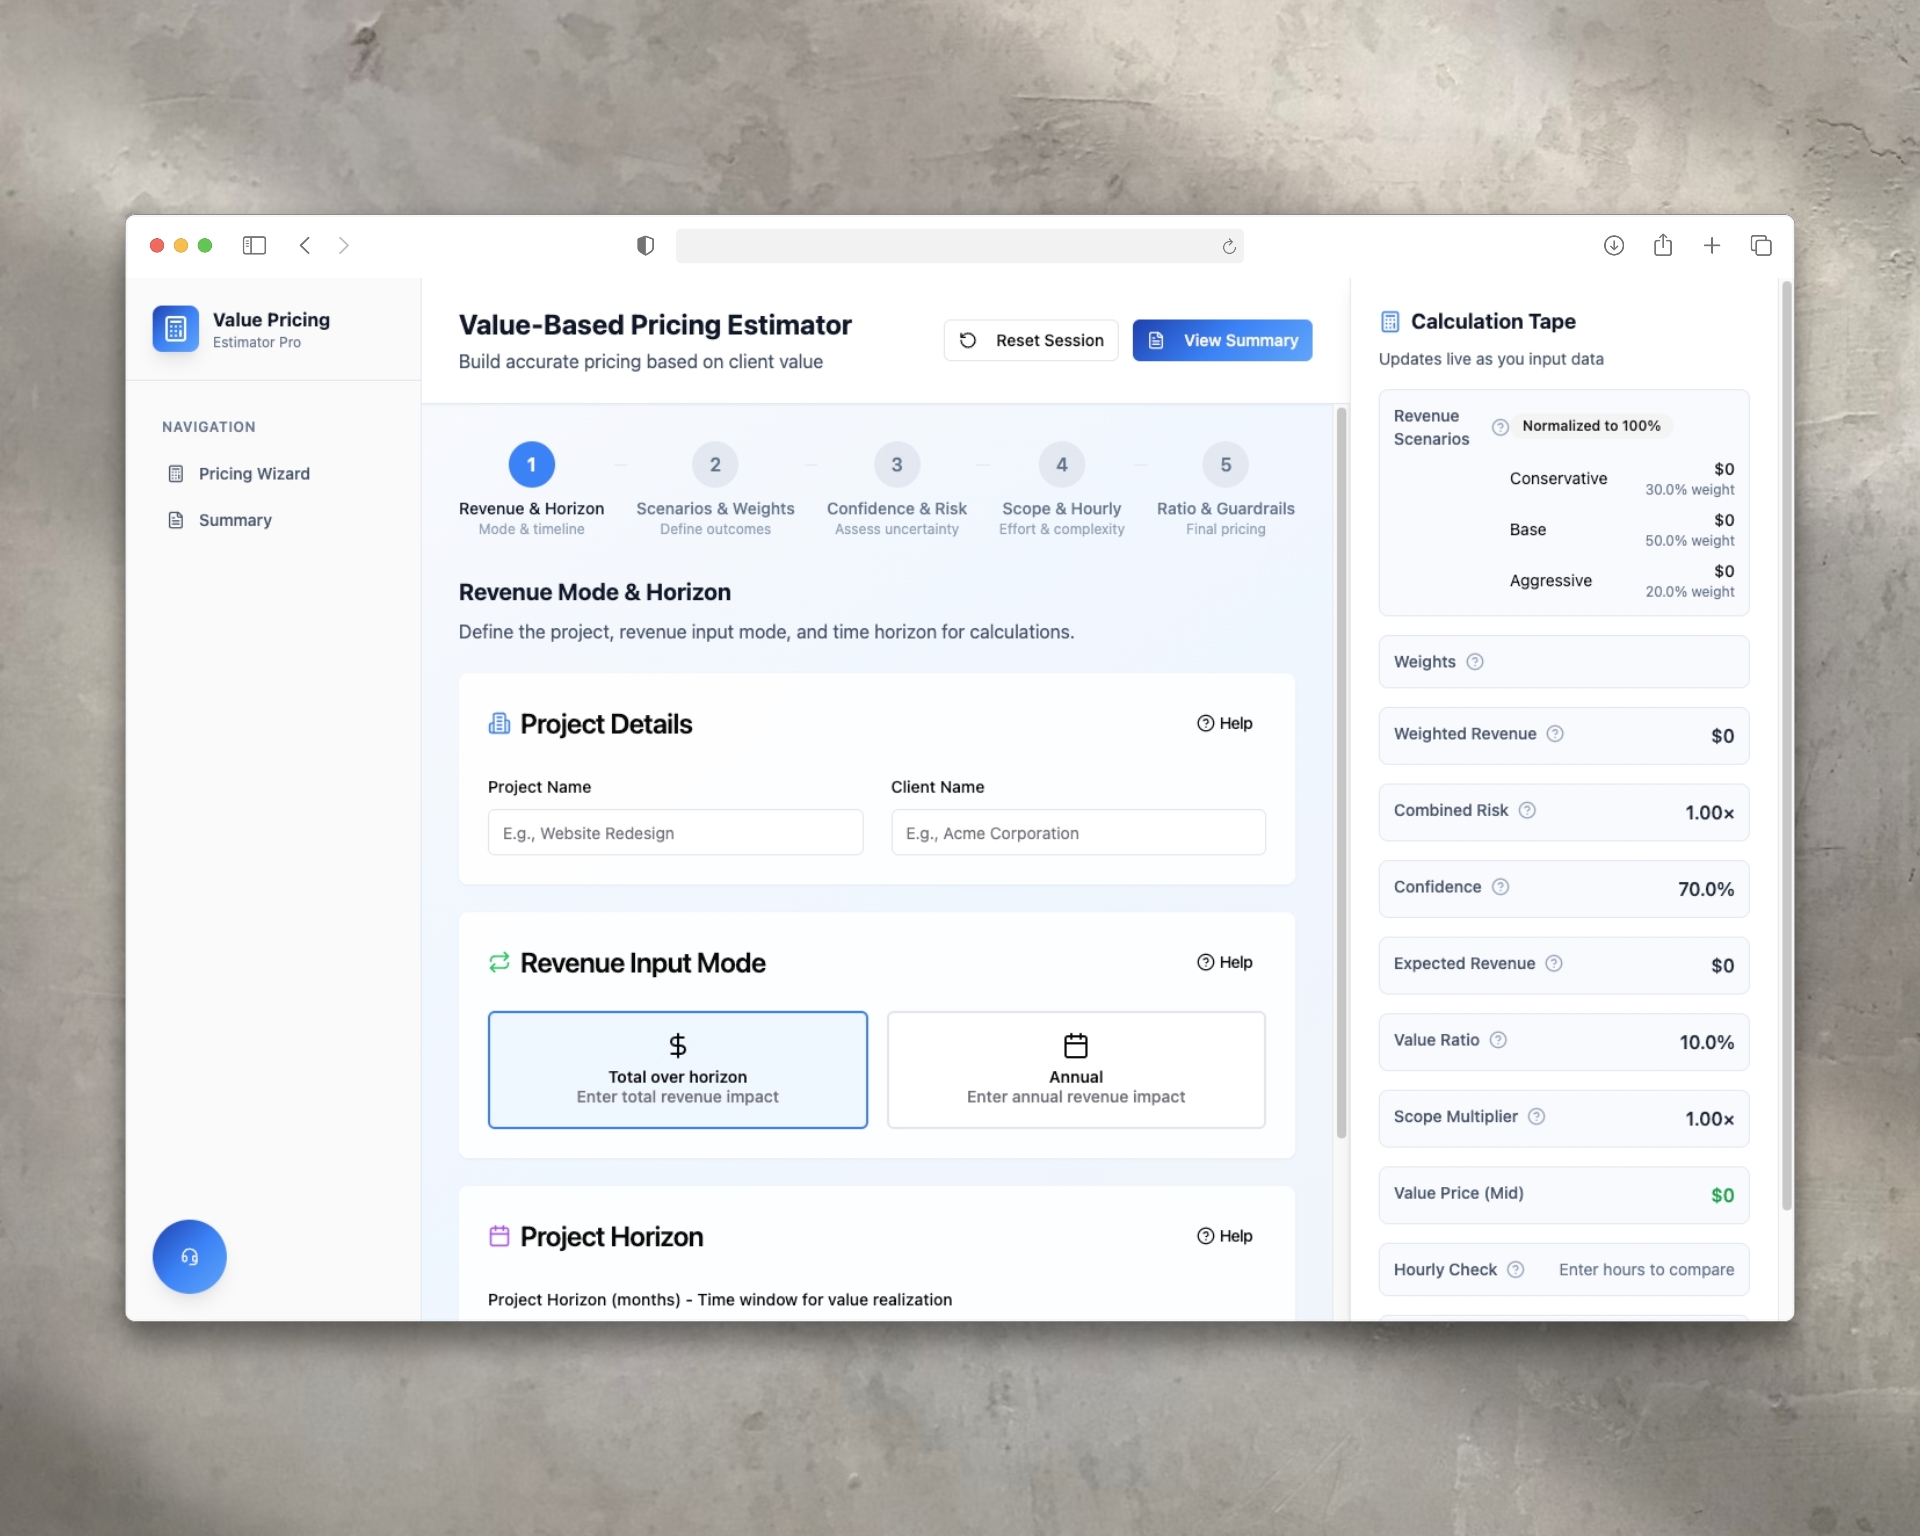
Task: Open Summary in navigation sidebar
Action: point(234,520)
